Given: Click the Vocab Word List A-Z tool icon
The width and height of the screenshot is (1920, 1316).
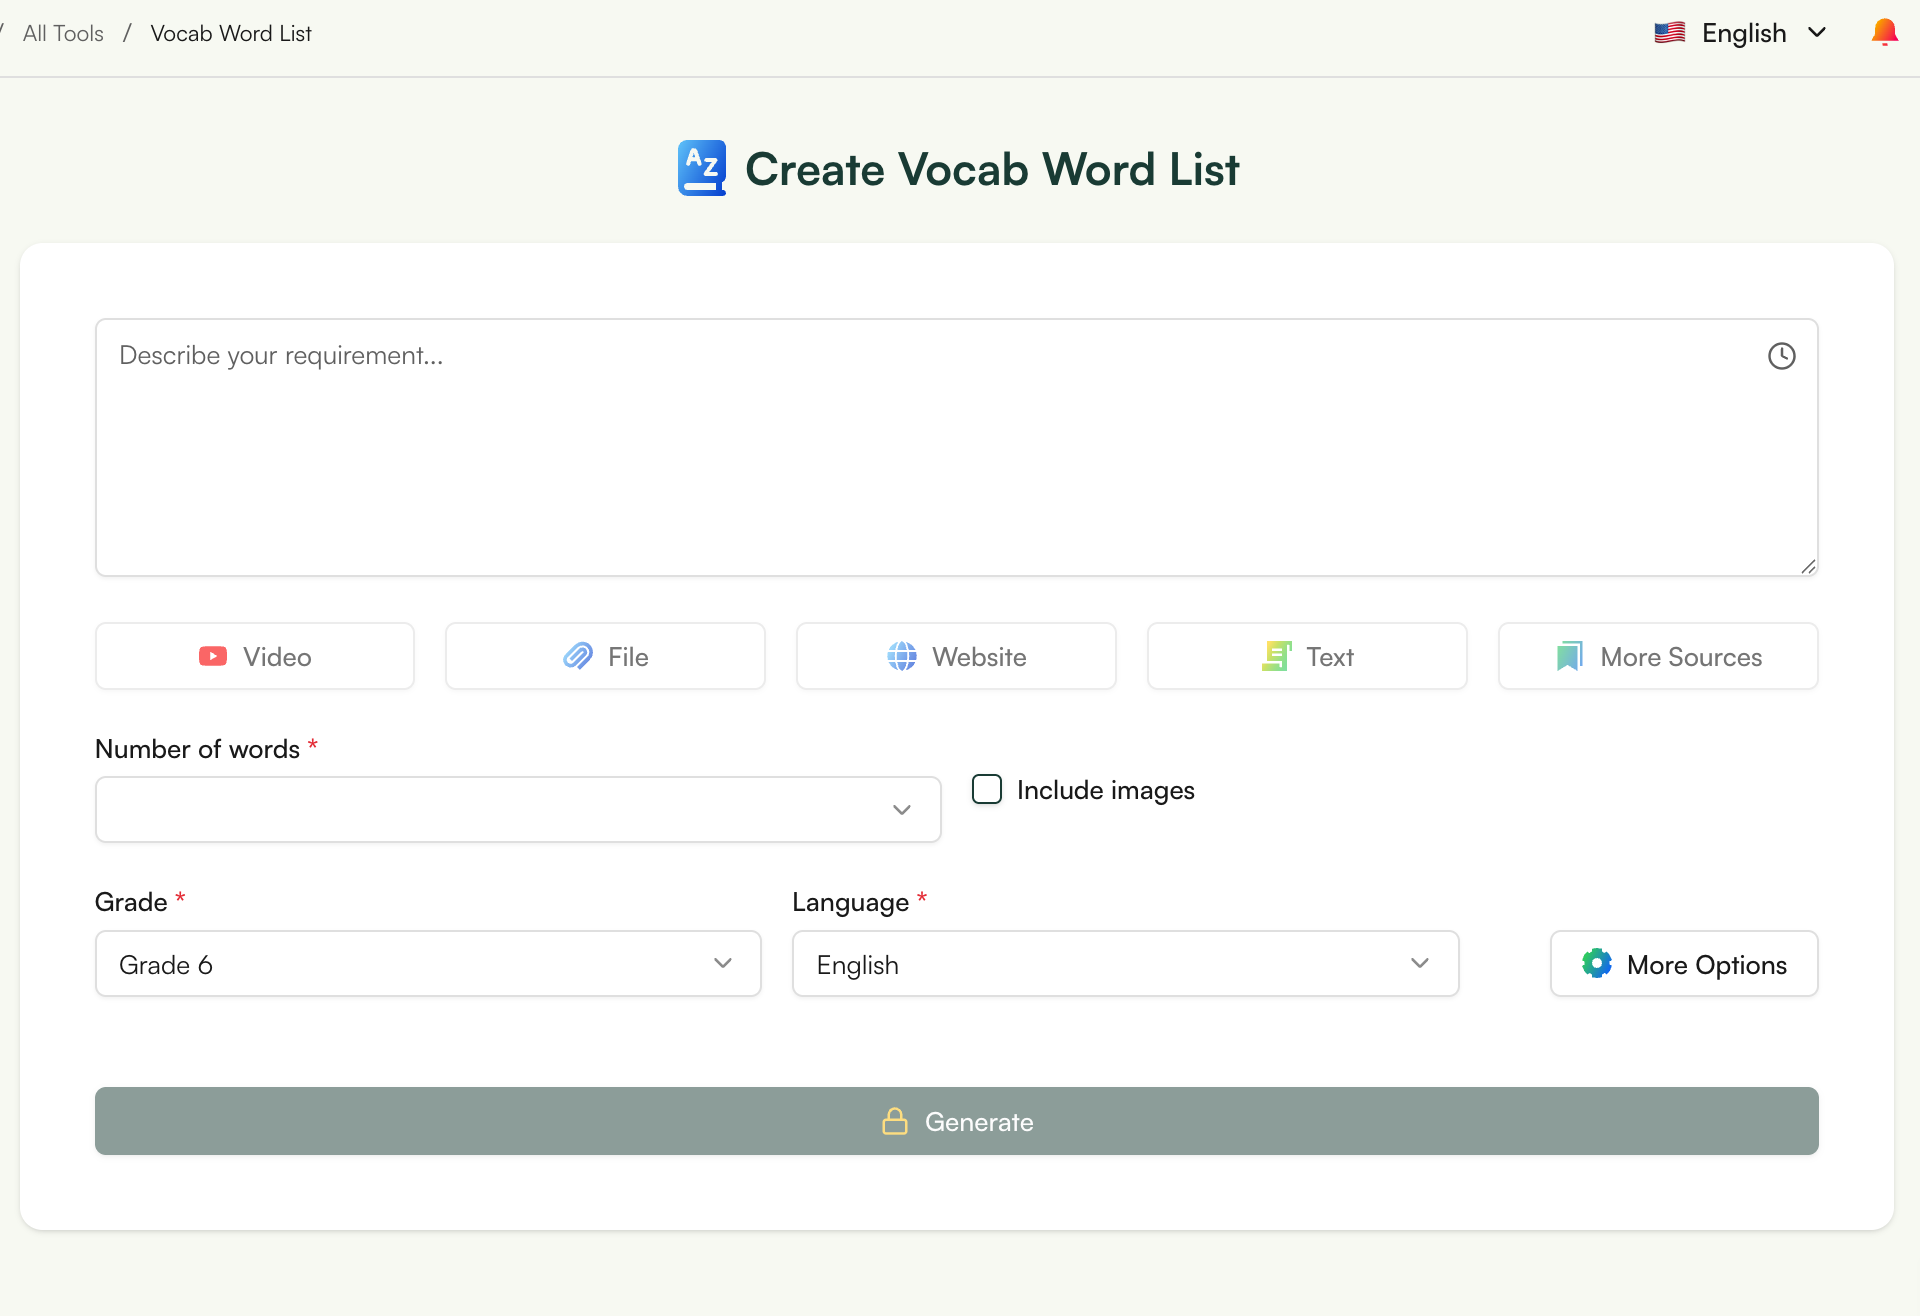Looking at the screenshot, I should [701, 168].
